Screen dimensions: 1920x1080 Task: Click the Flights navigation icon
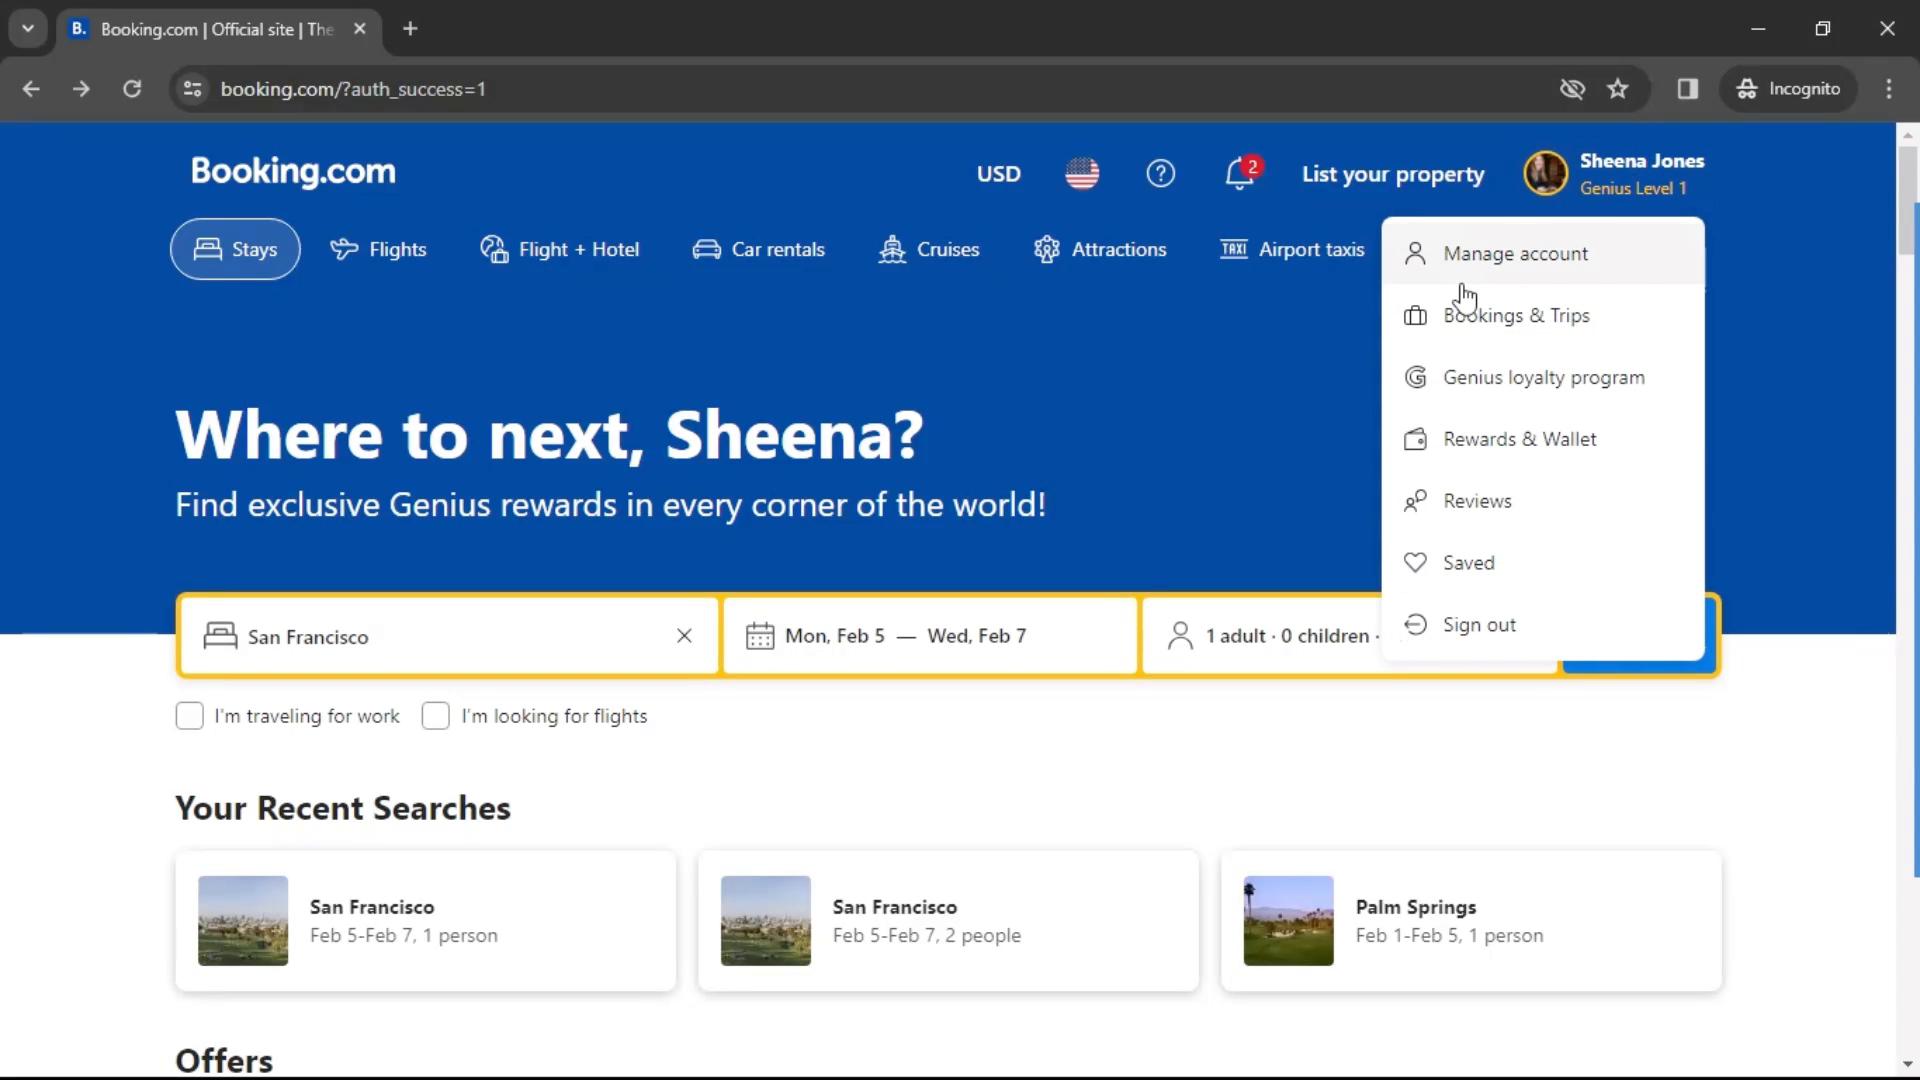pos(342,248)
